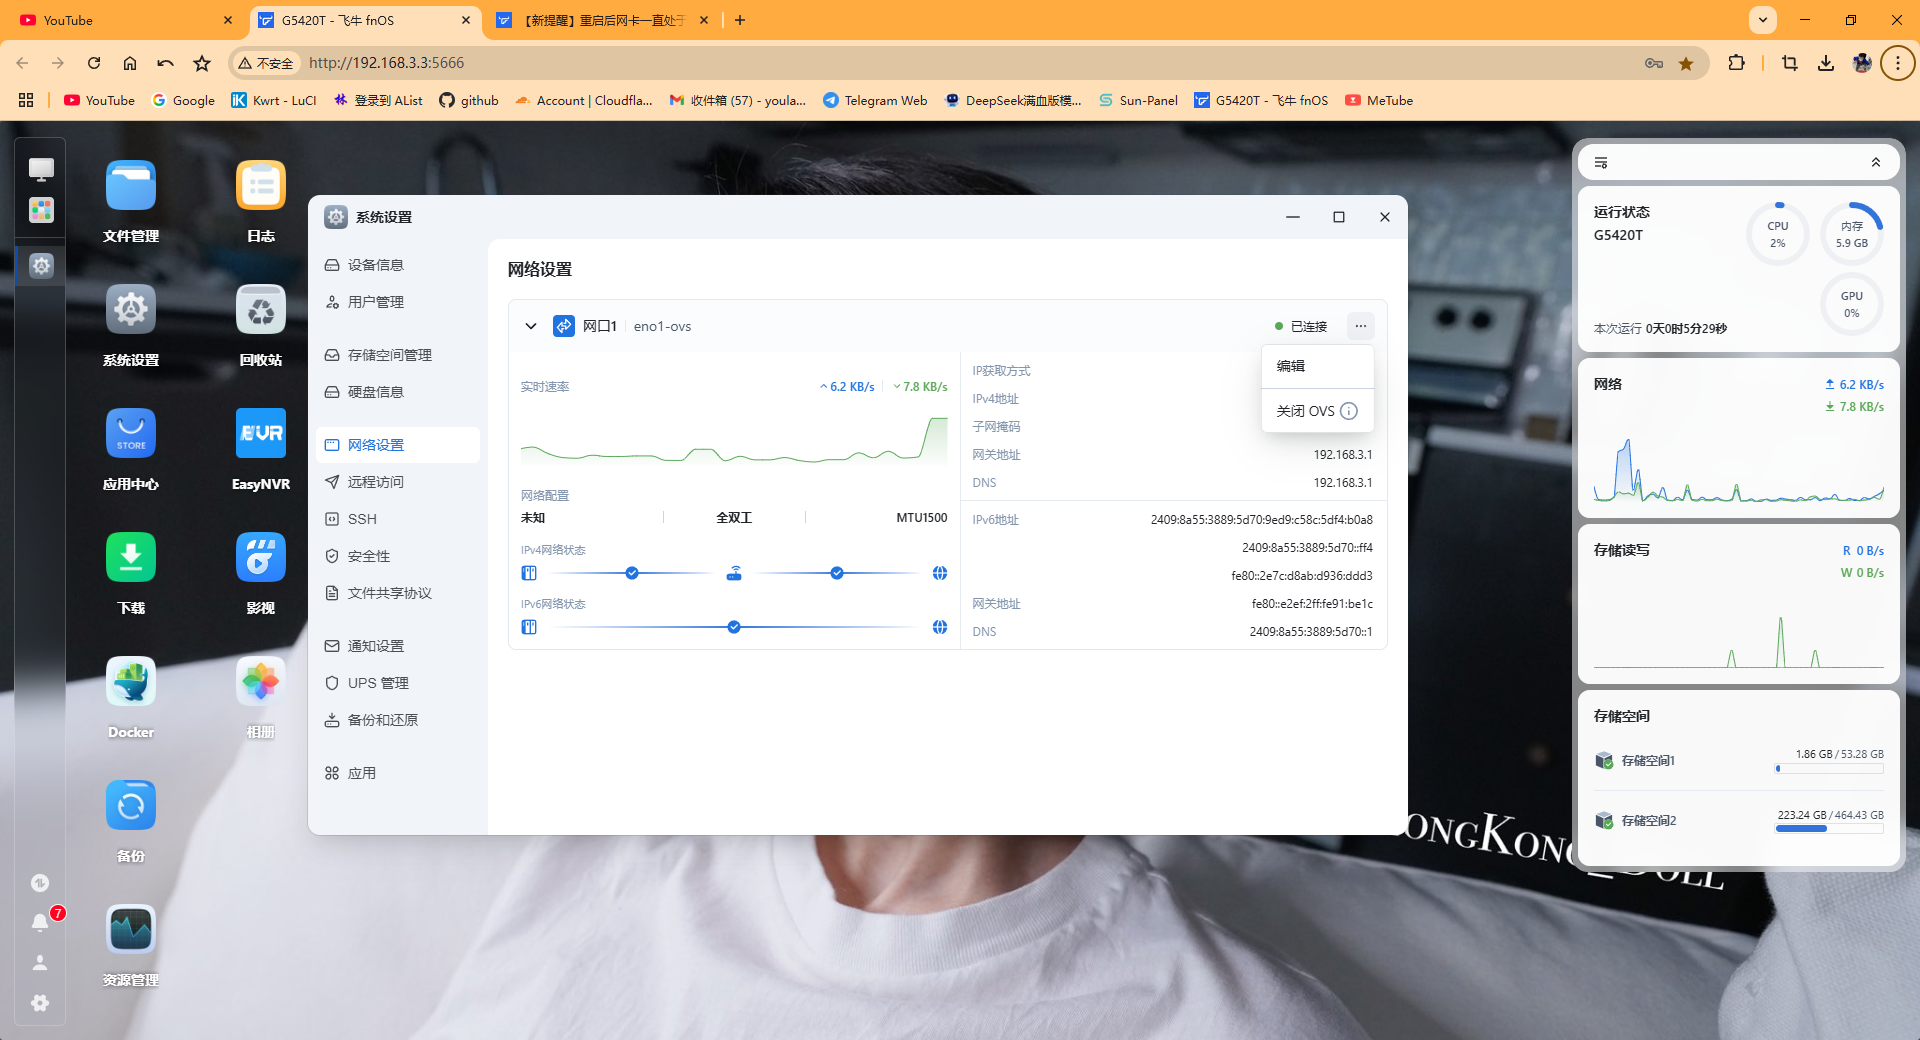Open the notification bell with badge 7

click(x=40, y=922)
